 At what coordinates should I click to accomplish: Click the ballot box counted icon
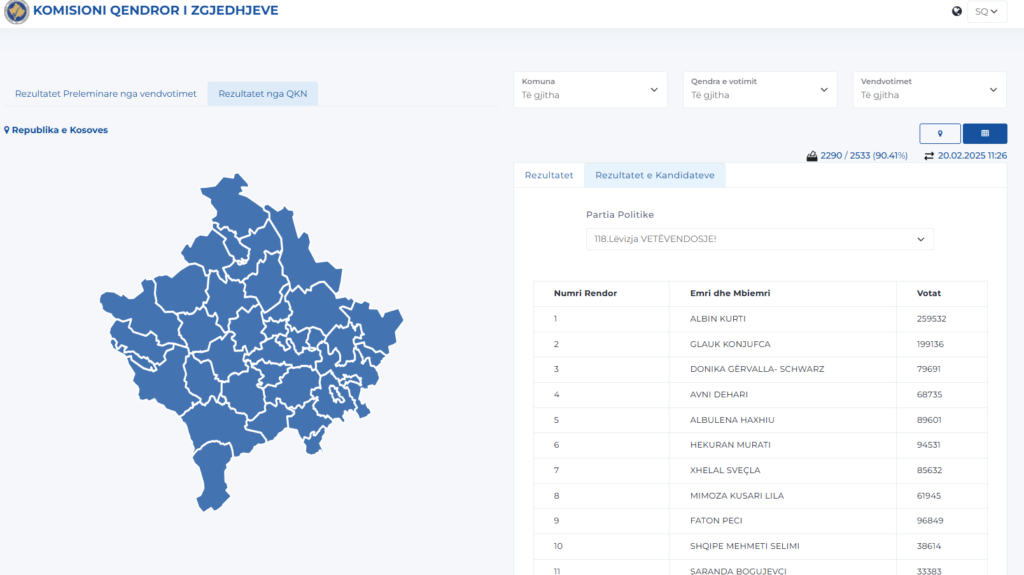click(812, 156)
